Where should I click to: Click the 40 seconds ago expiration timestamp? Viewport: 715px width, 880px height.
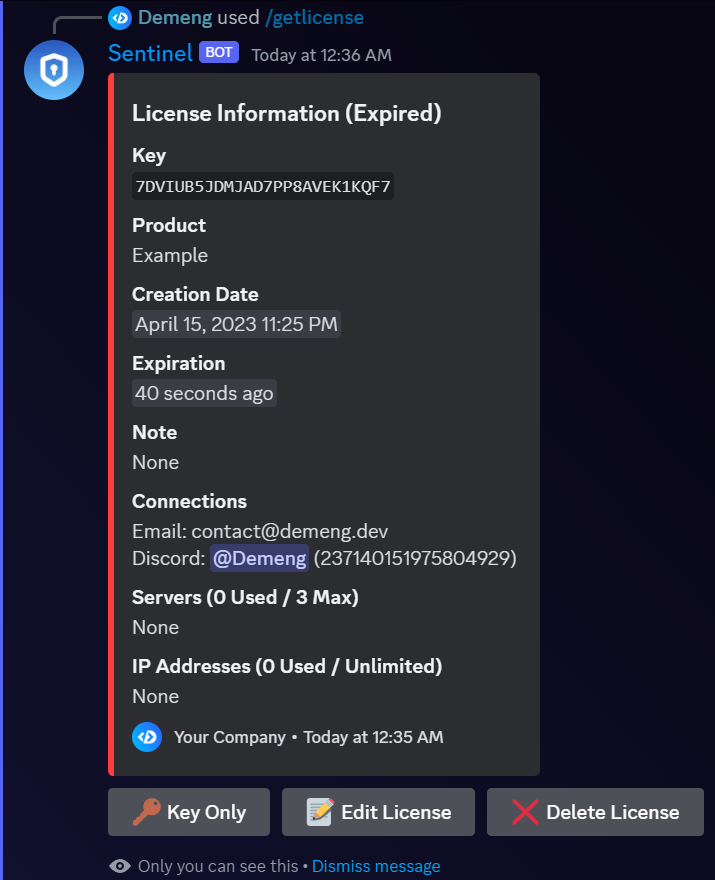tap(204, 392)
